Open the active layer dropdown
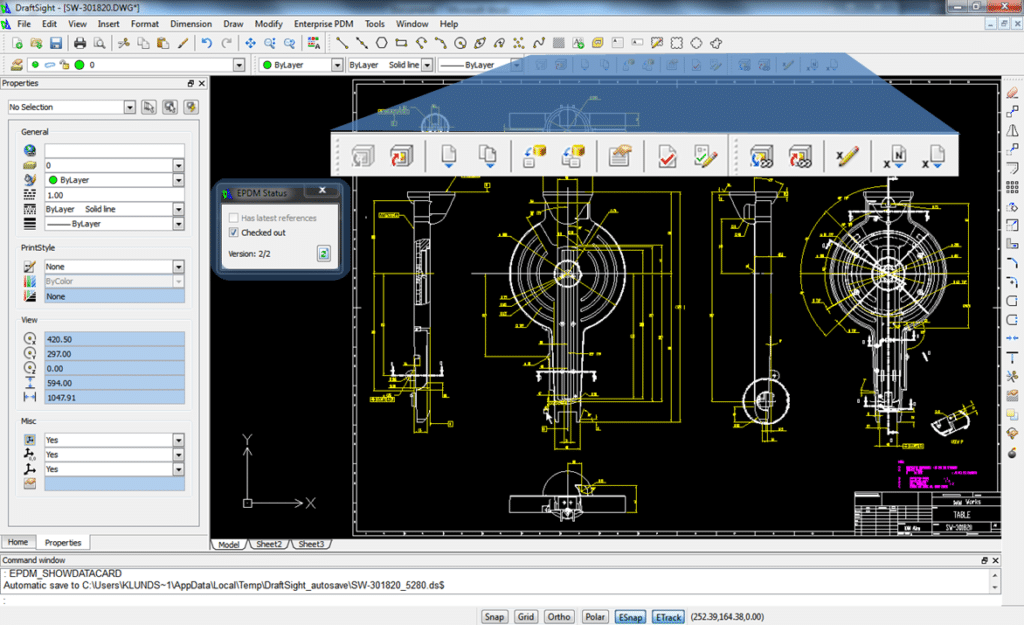 (x=237, y=64)
